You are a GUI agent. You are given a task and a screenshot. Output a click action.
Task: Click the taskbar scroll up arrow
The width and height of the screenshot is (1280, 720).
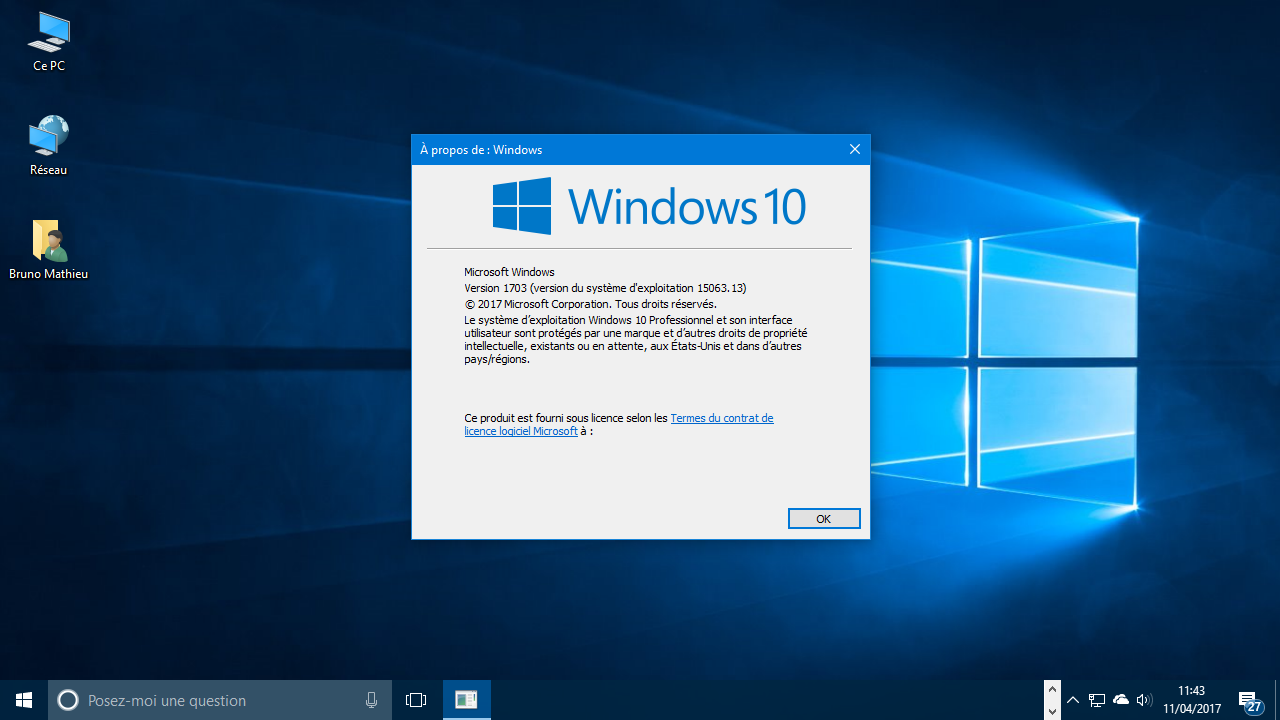point(1052,689)
